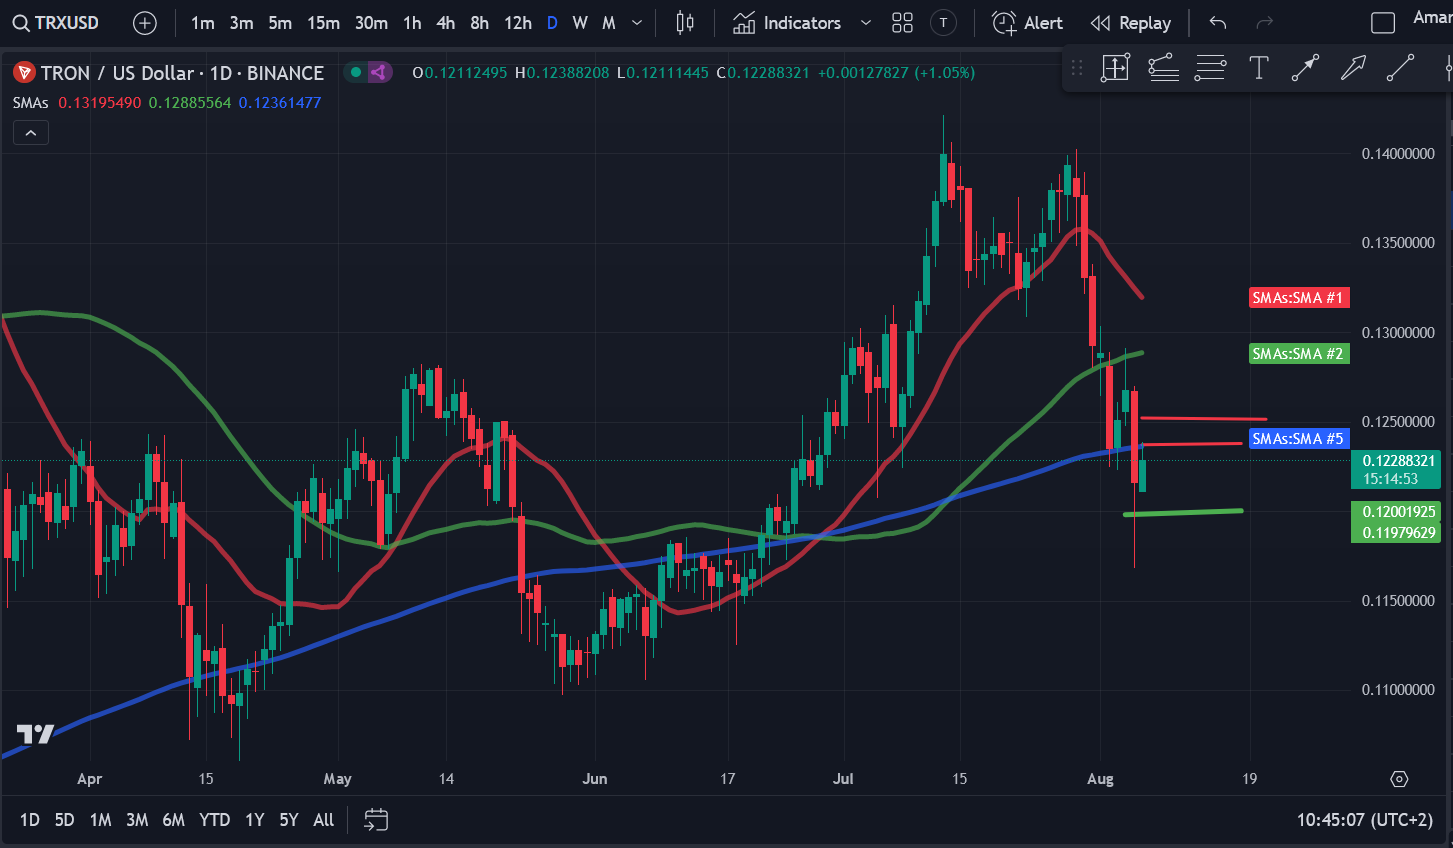
Task: Create an Alert
Action: [1027, 23]
